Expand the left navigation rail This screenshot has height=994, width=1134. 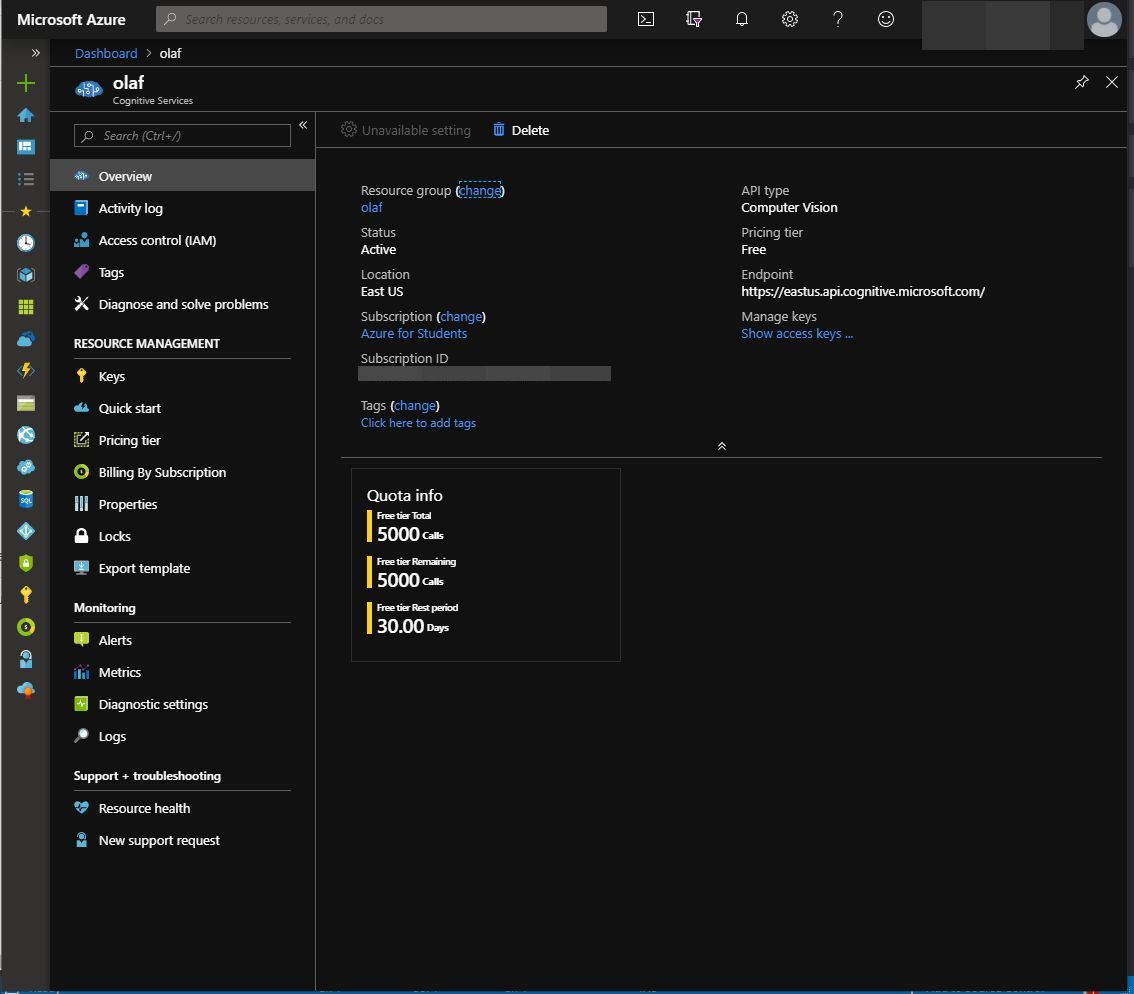(x=35, y=53)
